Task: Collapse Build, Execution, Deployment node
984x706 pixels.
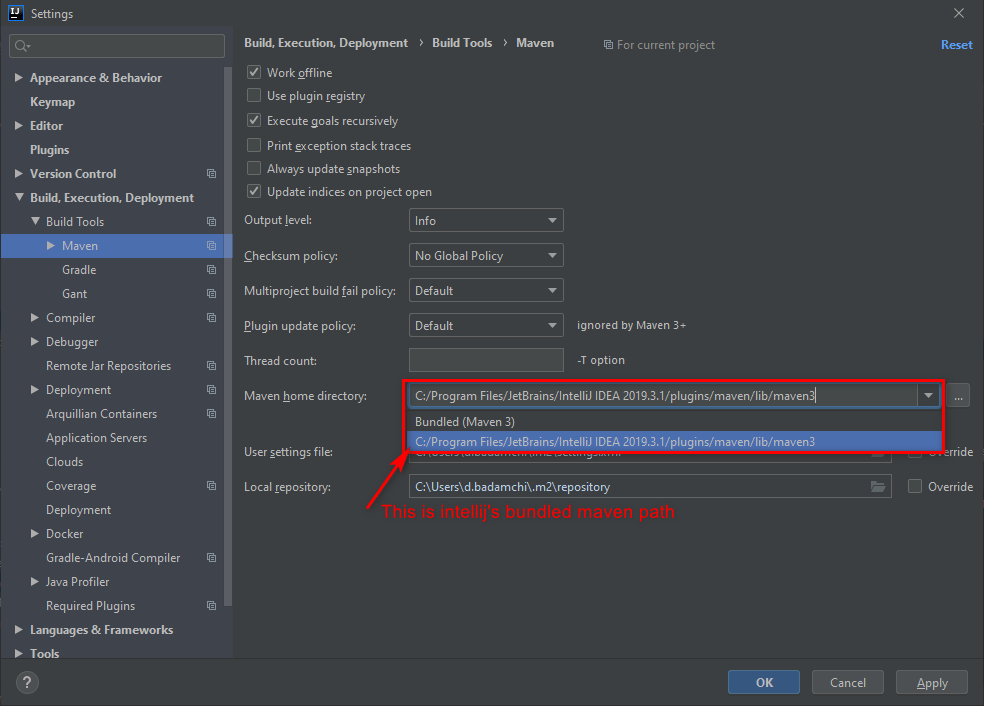Action: pos(19,197)
